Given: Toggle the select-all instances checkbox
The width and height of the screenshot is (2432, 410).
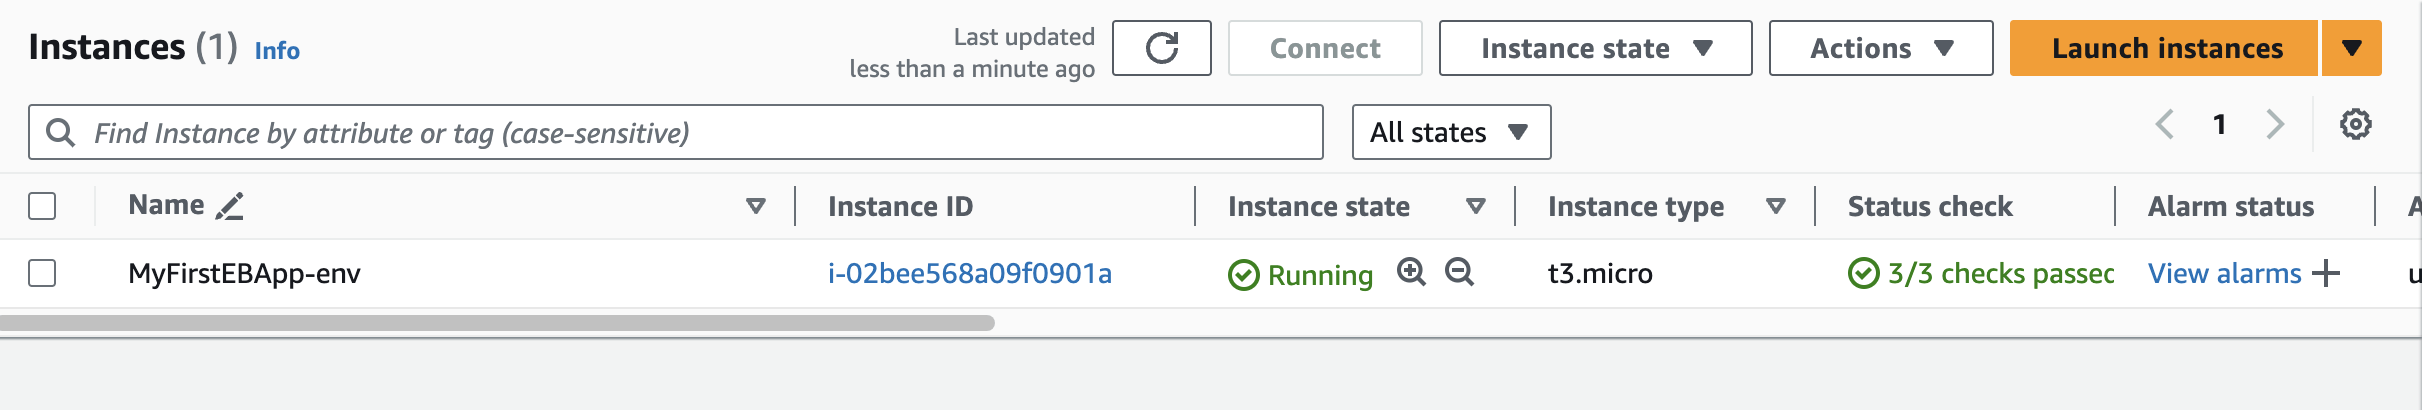Looking at the screenshot, I should pyautogui.click(x=42, y=206).
